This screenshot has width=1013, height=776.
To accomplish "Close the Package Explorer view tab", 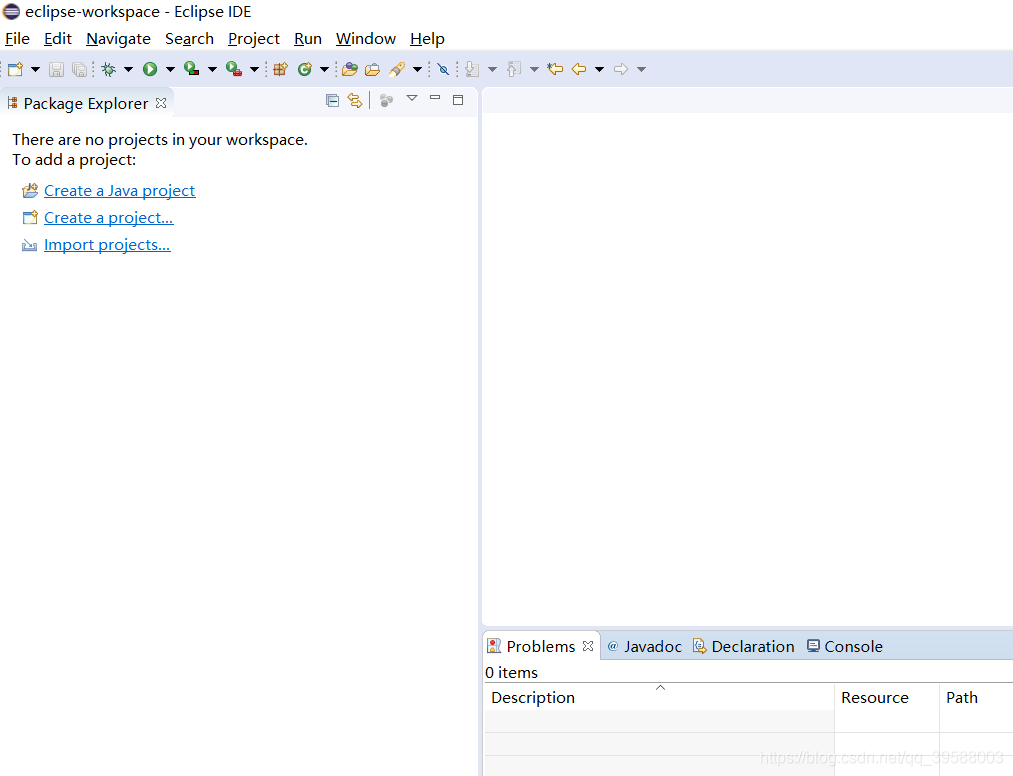I will pos(161,103).
